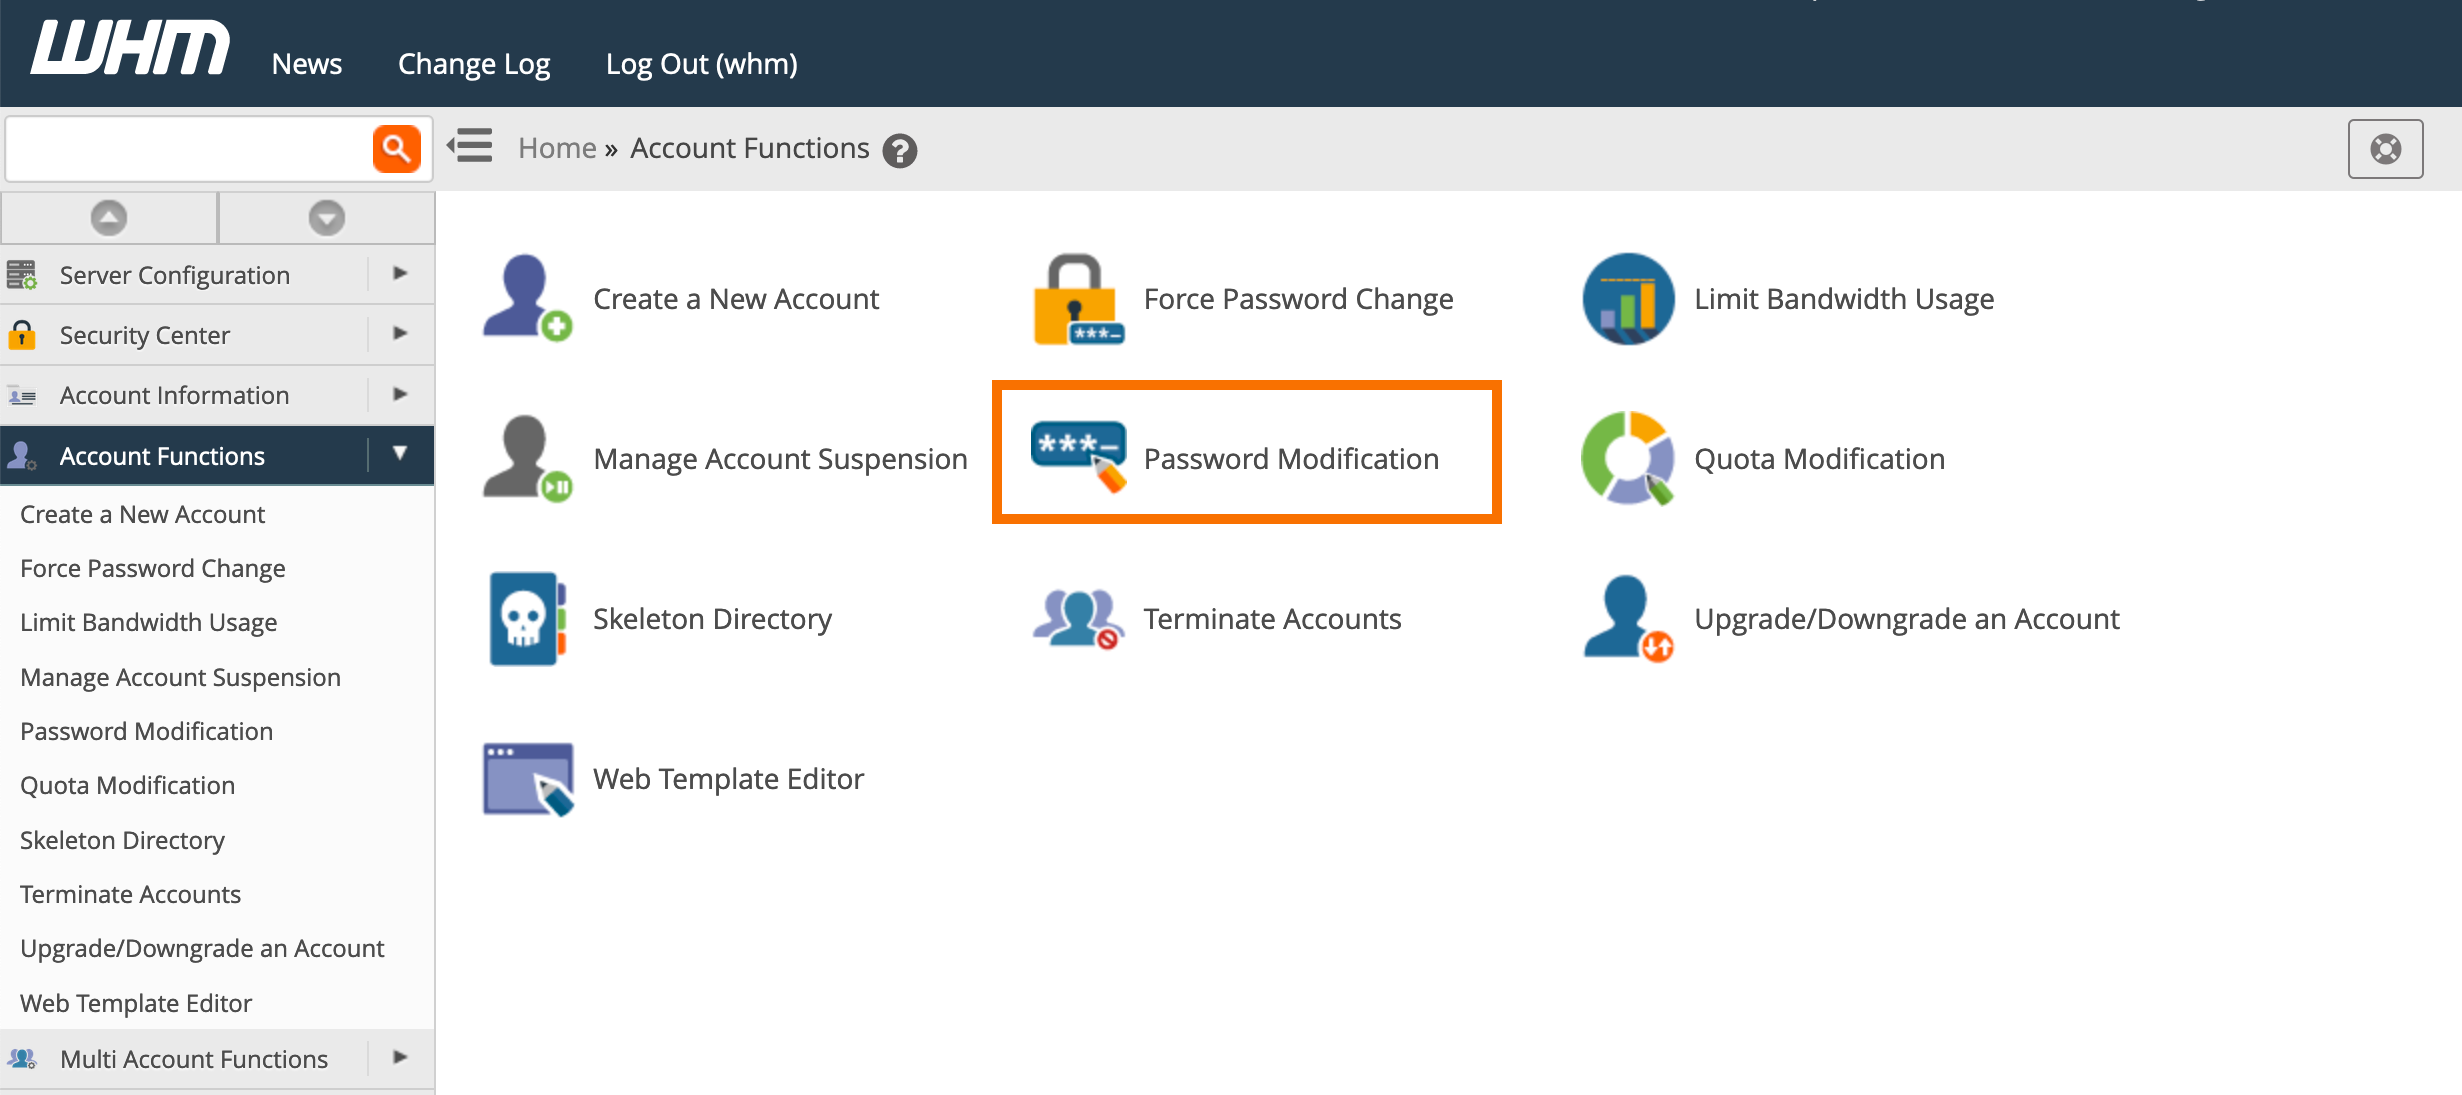
Task: Click sidebar Limit Bandwidth Usage item
Action: [x=148, y=622]
